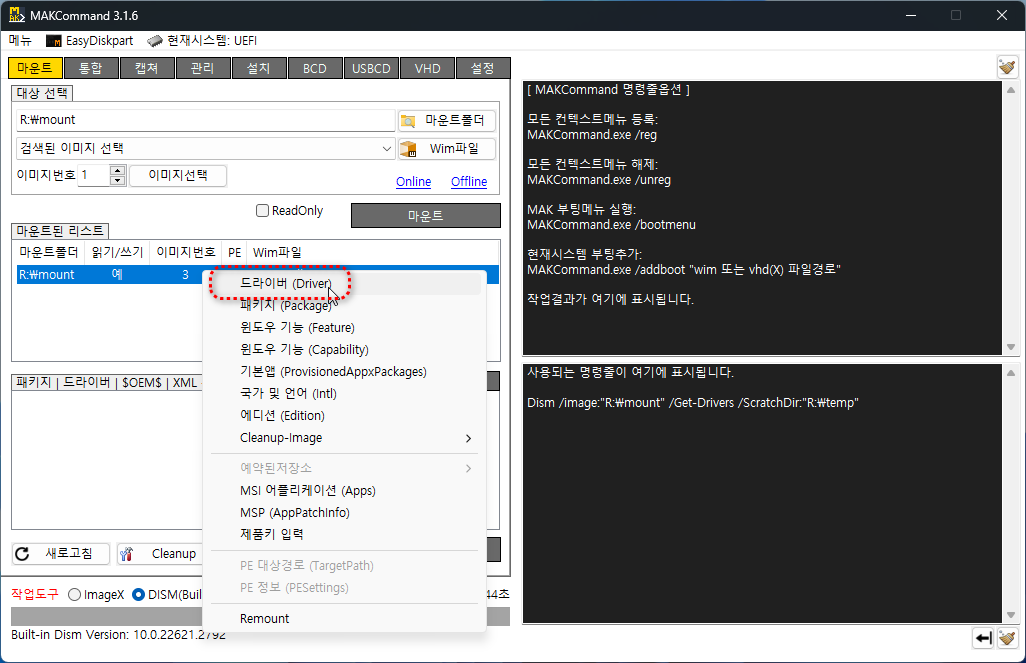Choose MSI 어플리케이션 (Apps) entry
The width and height of the screenshot is (1026, 663).
[x=345, y=491]
